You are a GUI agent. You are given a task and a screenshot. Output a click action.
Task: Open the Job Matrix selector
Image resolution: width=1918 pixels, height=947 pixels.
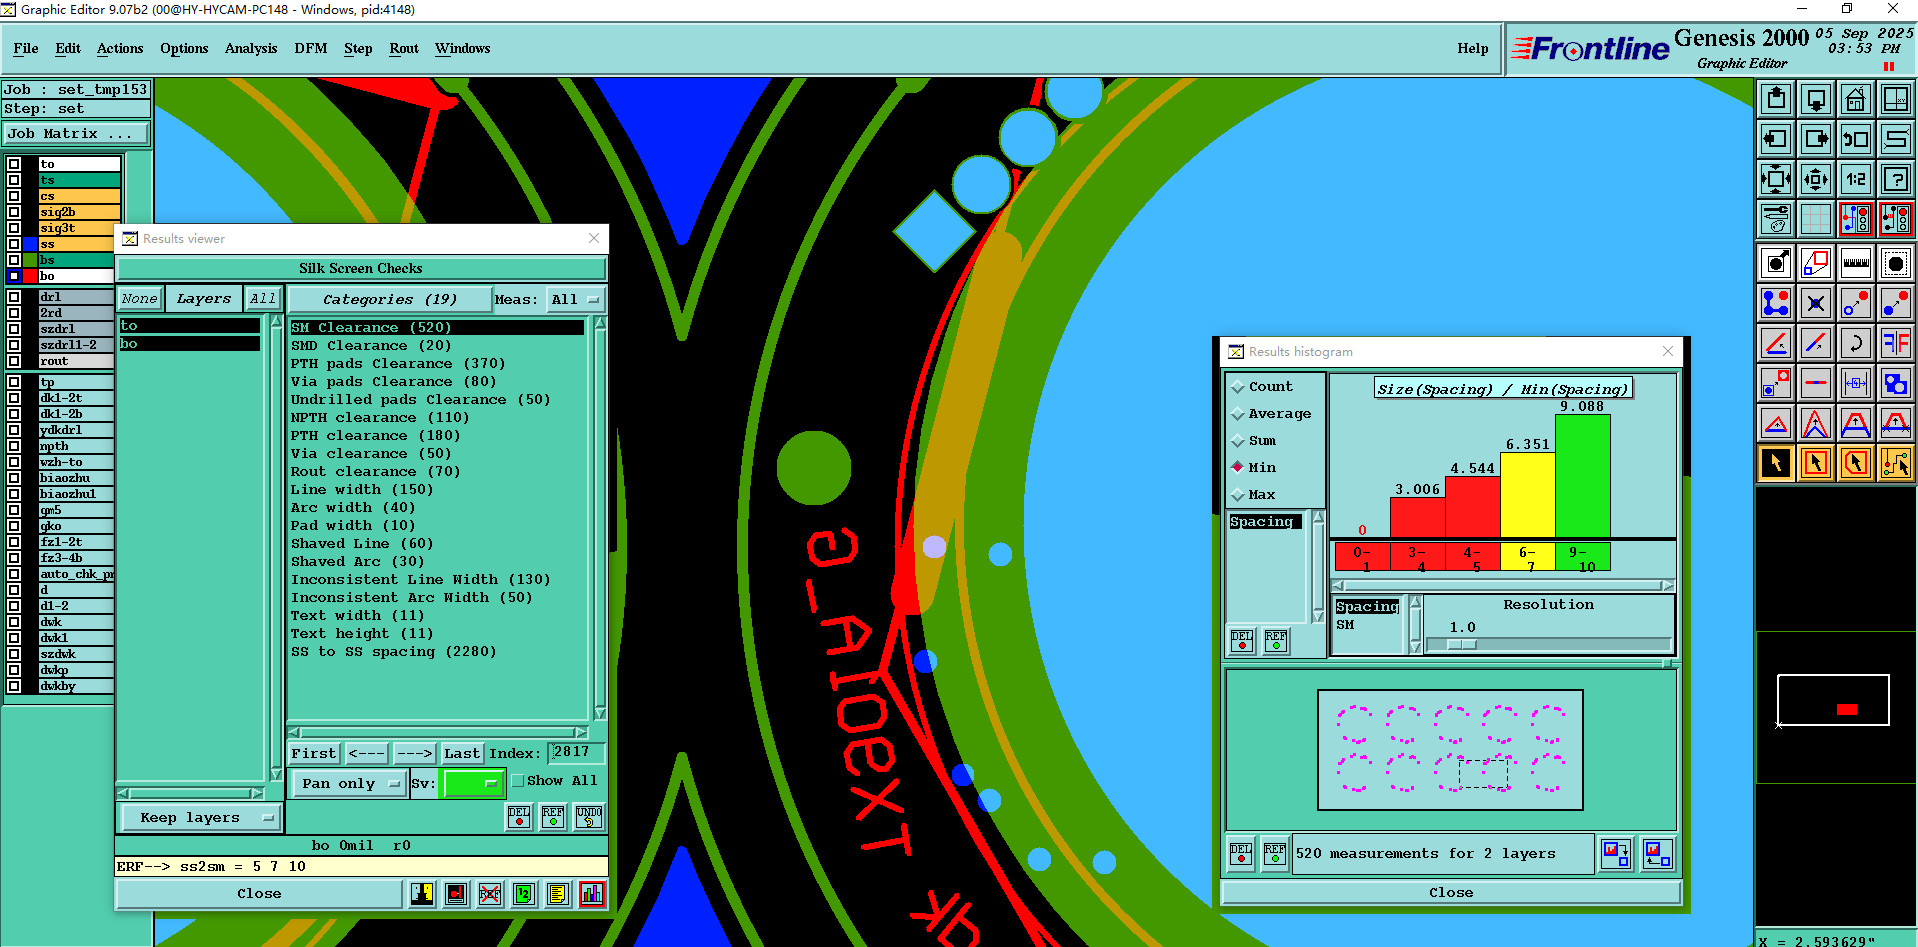click(x=76, y=134)
